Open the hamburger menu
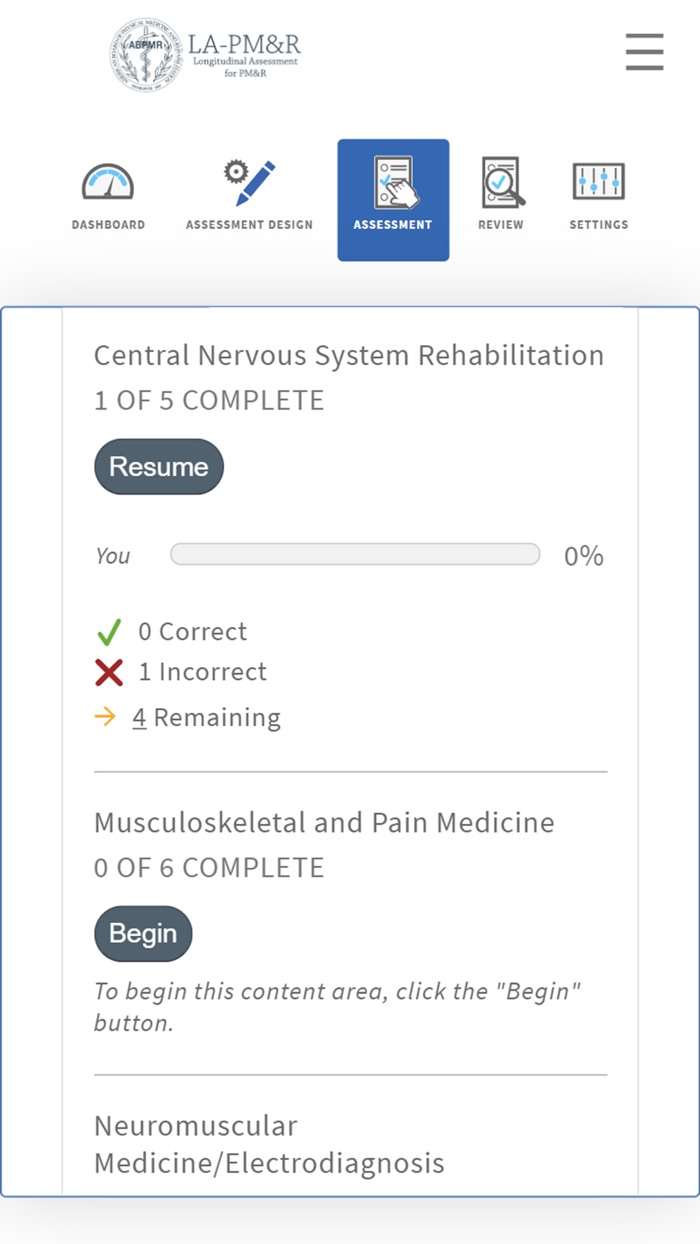This screenshot has height=1244, width=700. click(x=644, y=52)
